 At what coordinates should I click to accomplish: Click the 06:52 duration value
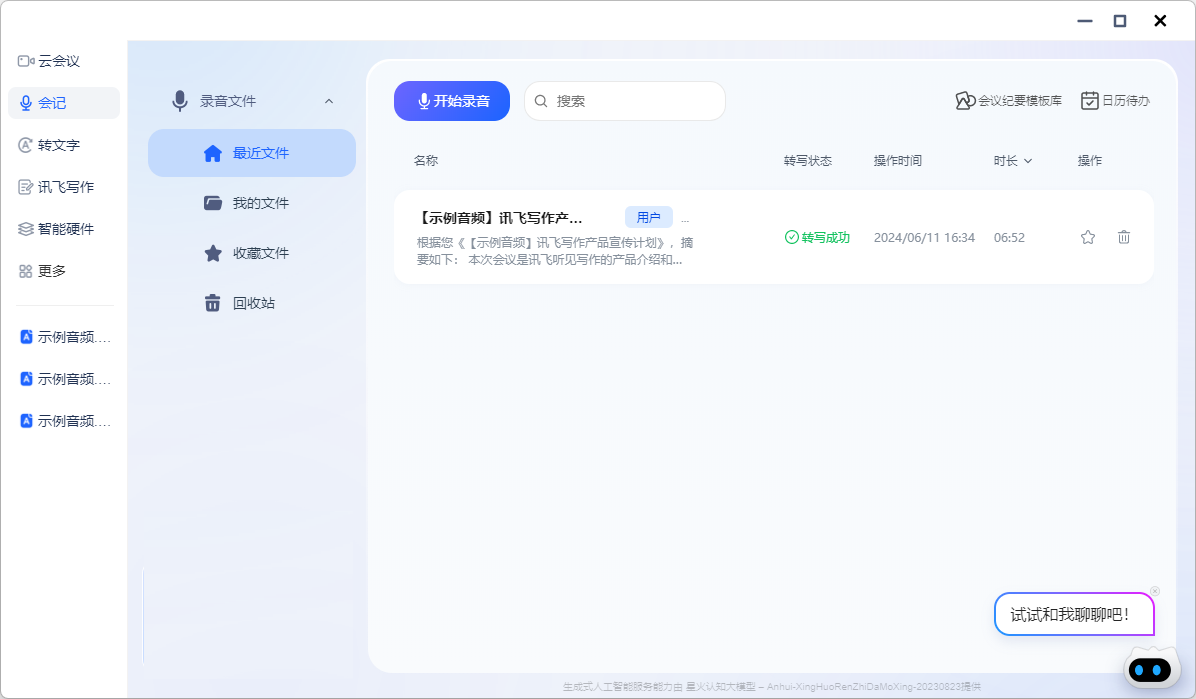click(x=1009, y=237)
